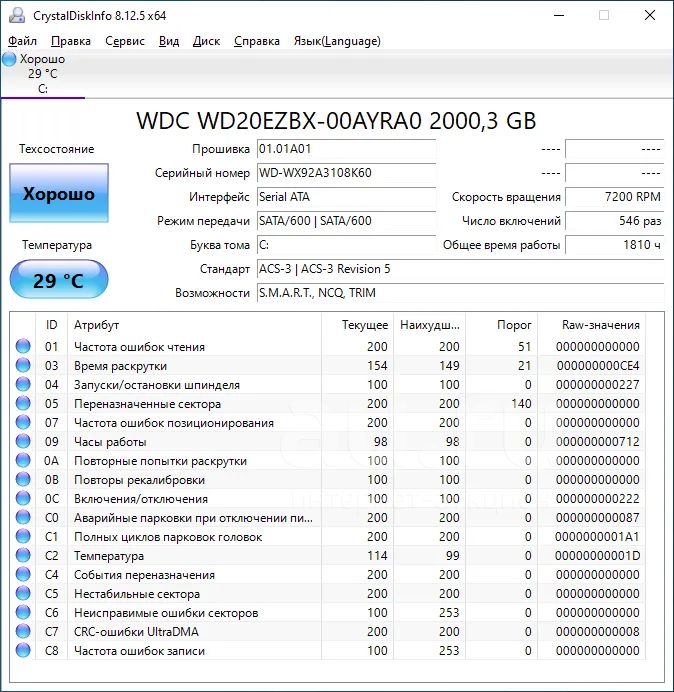Select raw value 000000000227
Image resolution: width=674 pixels, height=692 pixels.
pyautogui.click(x=598, y=385)
